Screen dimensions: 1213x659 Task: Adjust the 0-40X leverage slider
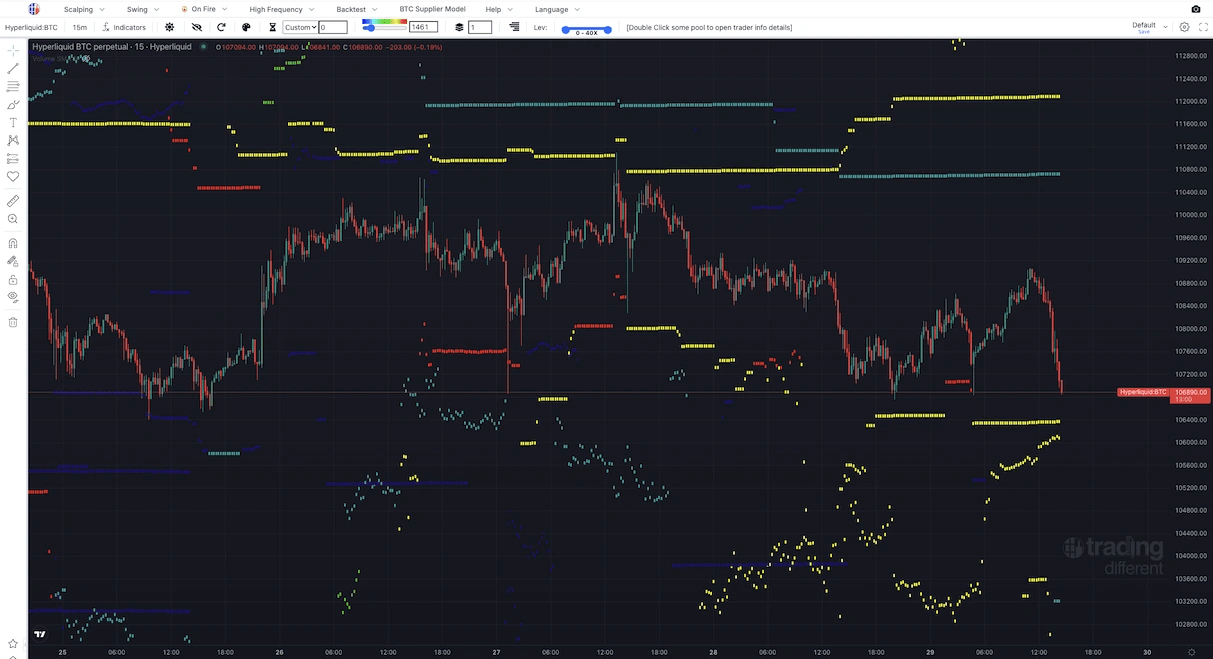pyautogui.click(x=585, y=31)
